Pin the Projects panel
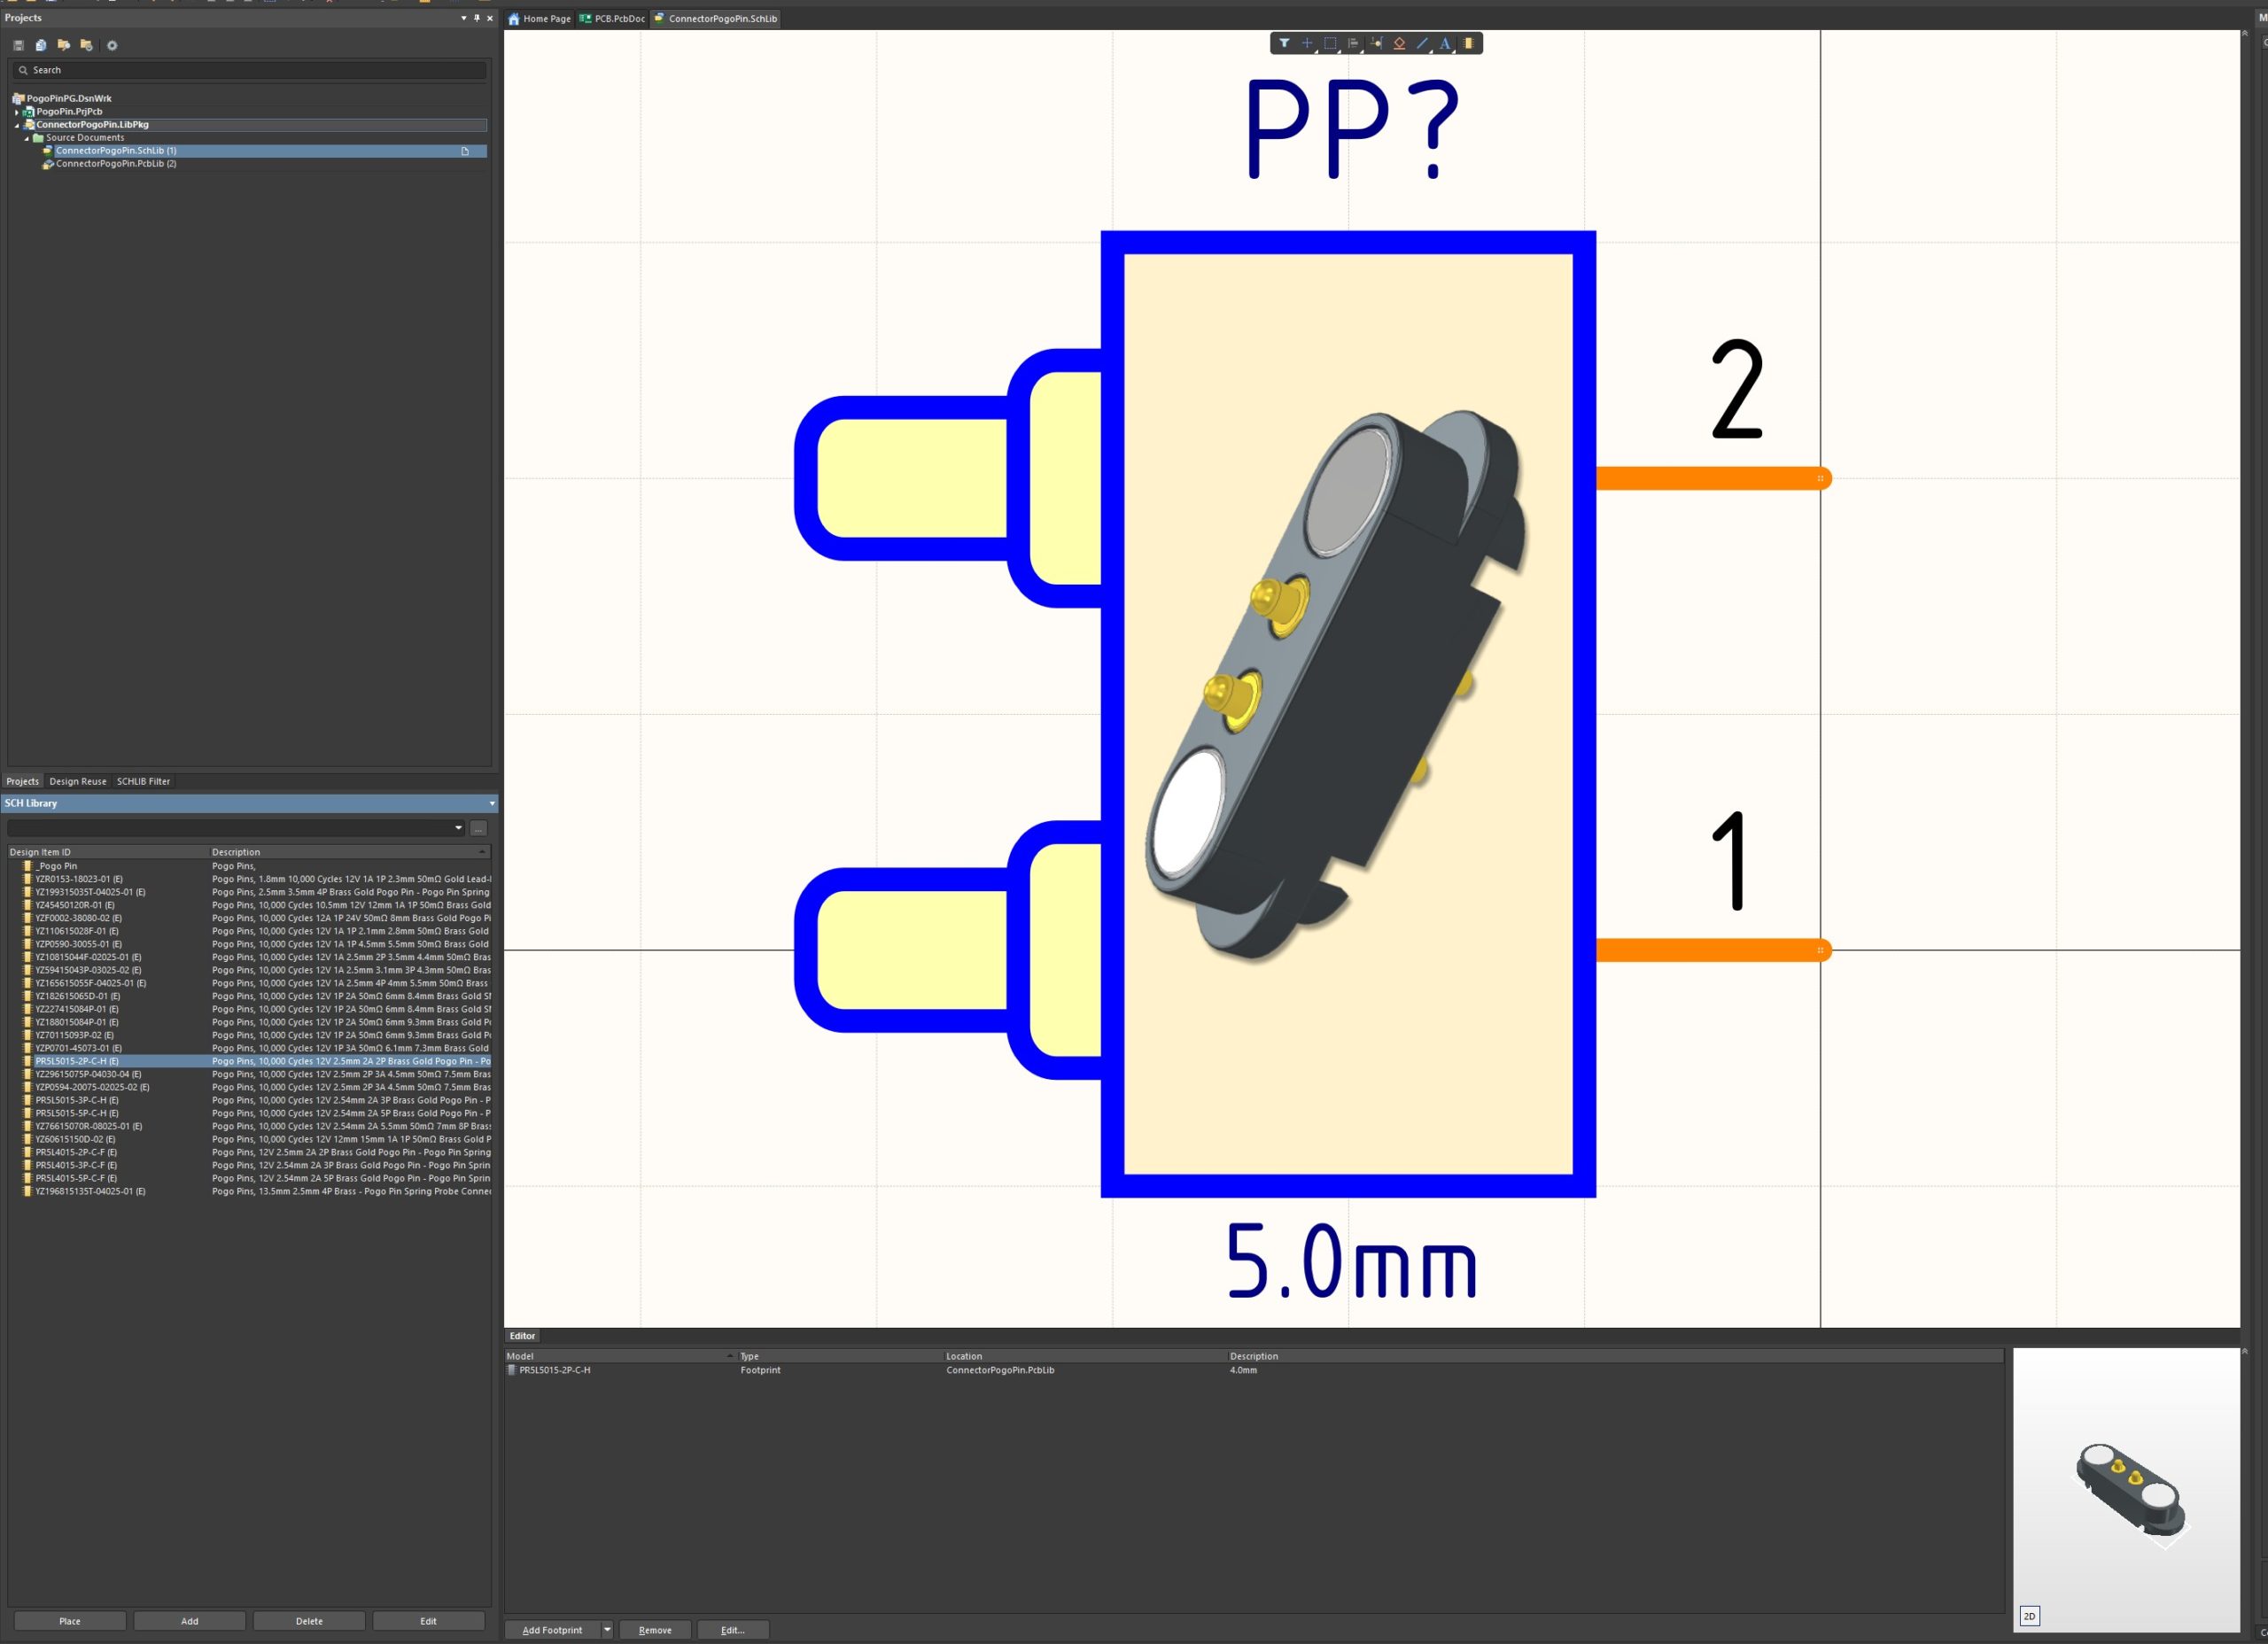The image size is (2268, 1644). point(476,18)
